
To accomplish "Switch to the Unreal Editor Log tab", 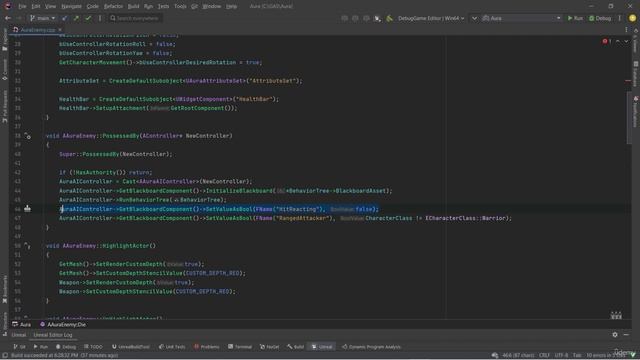I will (x=53, y=335).
